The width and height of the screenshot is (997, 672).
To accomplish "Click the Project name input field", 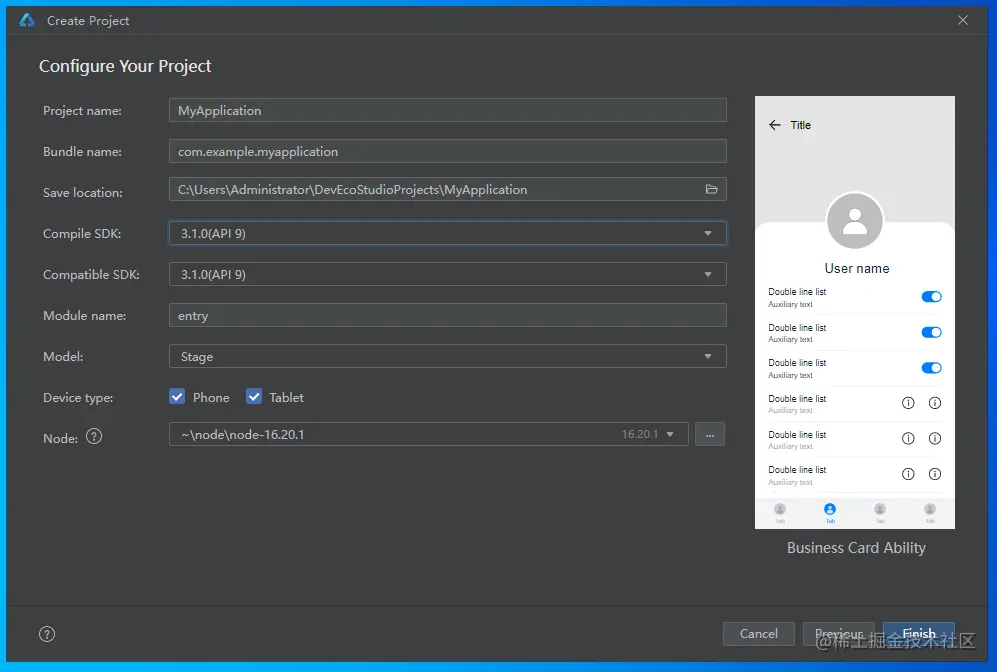I will 448,110.
